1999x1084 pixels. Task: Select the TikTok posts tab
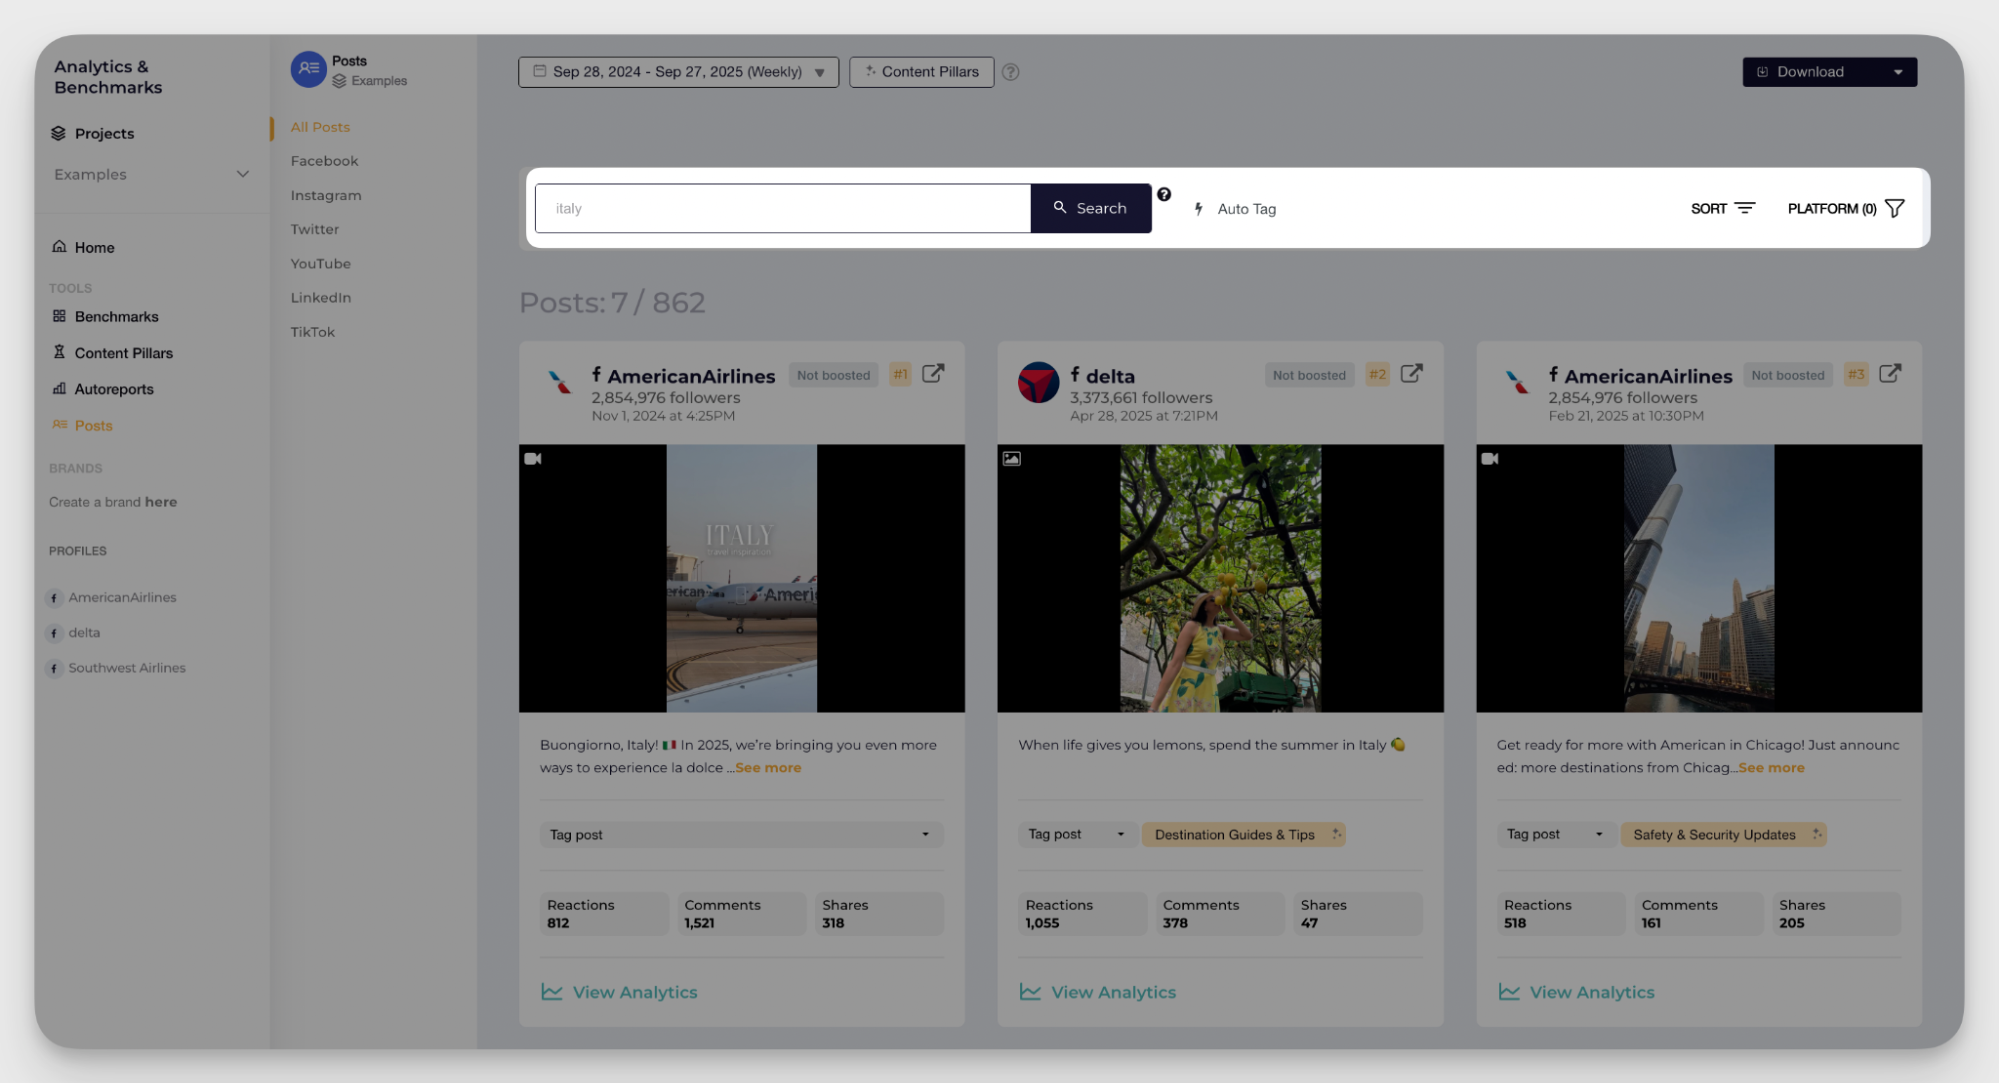(x=312, y=332)
